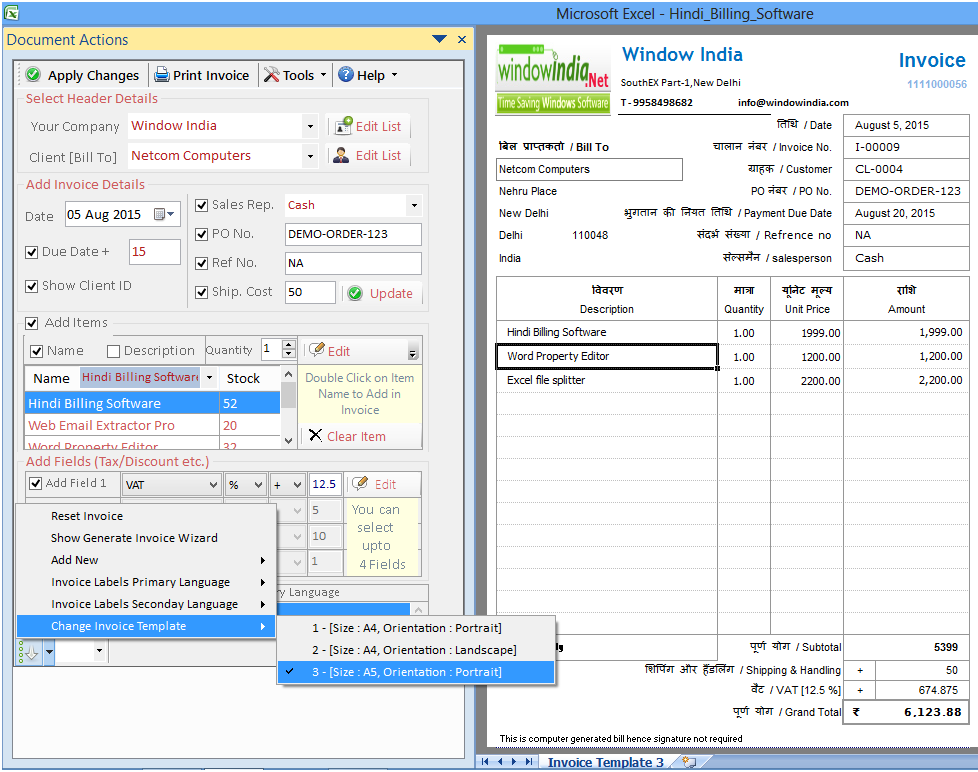Open Your Company dropdown
This screenshot has height=772, width=978.
pos(310,127)
